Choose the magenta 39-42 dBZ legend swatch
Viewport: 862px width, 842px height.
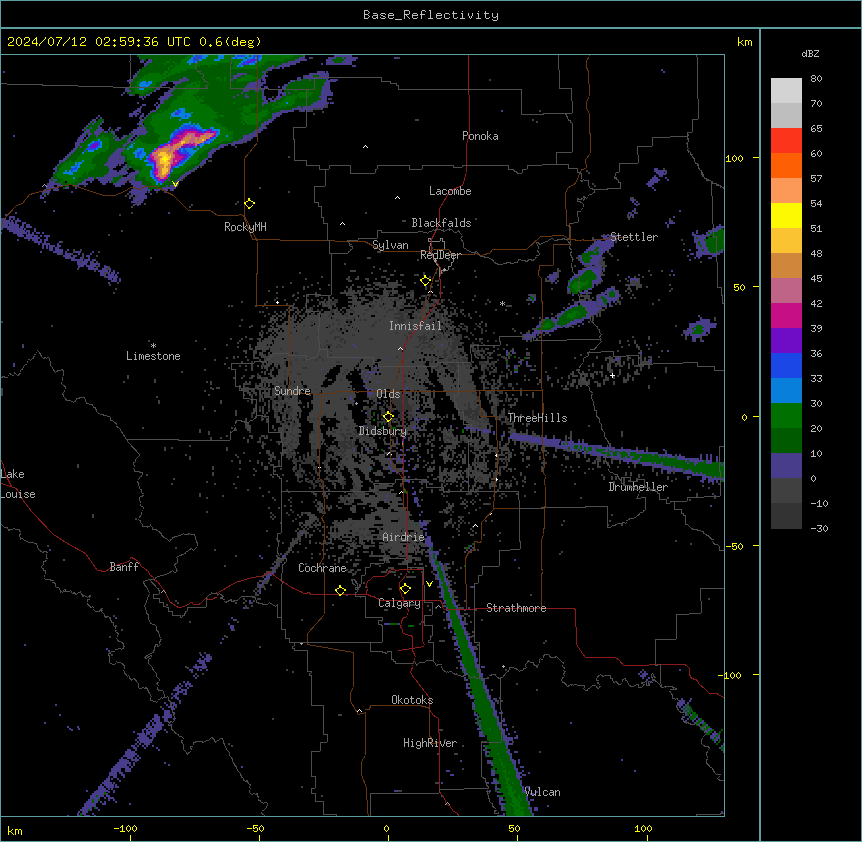coord(786,315)
